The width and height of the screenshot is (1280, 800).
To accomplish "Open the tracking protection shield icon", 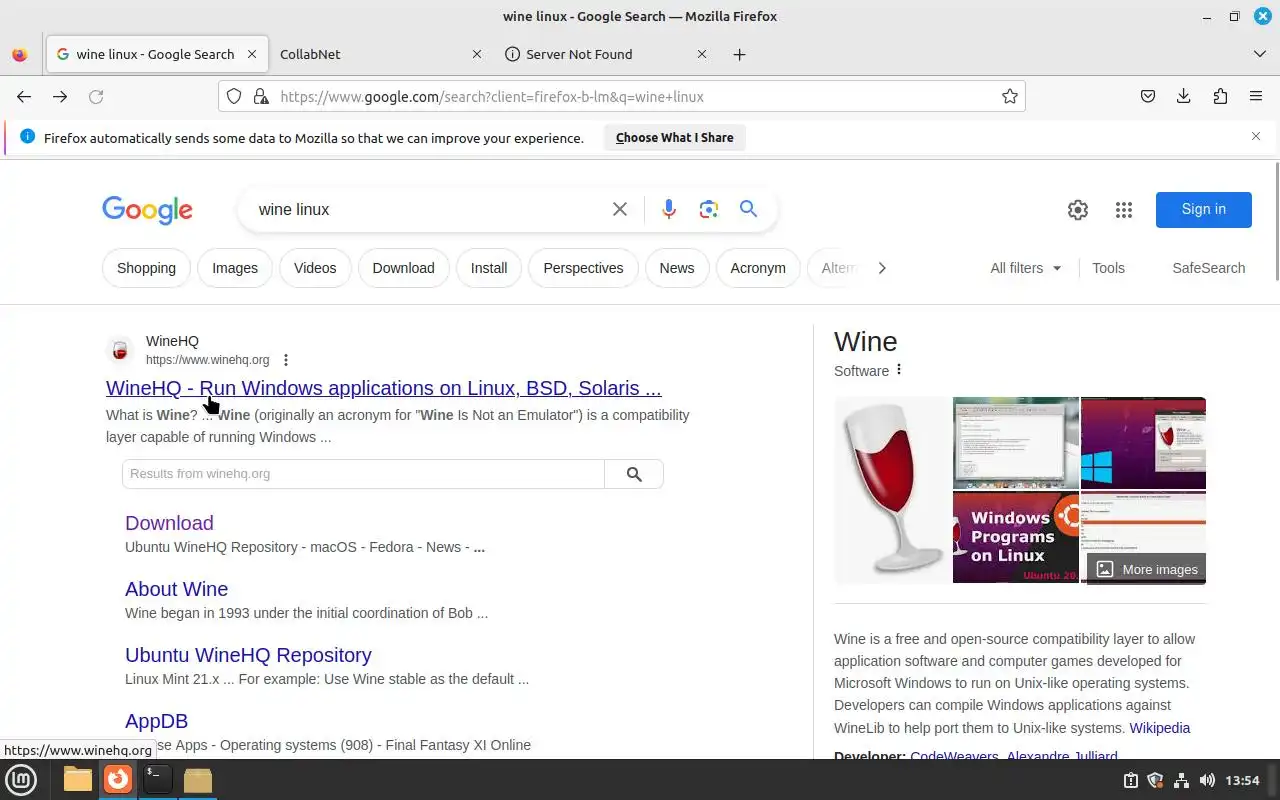I will [234, 96].
